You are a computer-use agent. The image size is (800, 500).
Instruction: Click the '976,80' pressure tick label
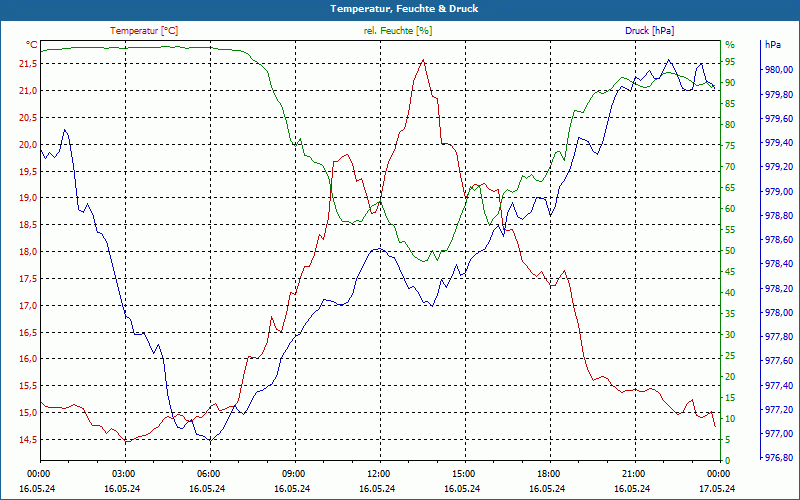779,458
